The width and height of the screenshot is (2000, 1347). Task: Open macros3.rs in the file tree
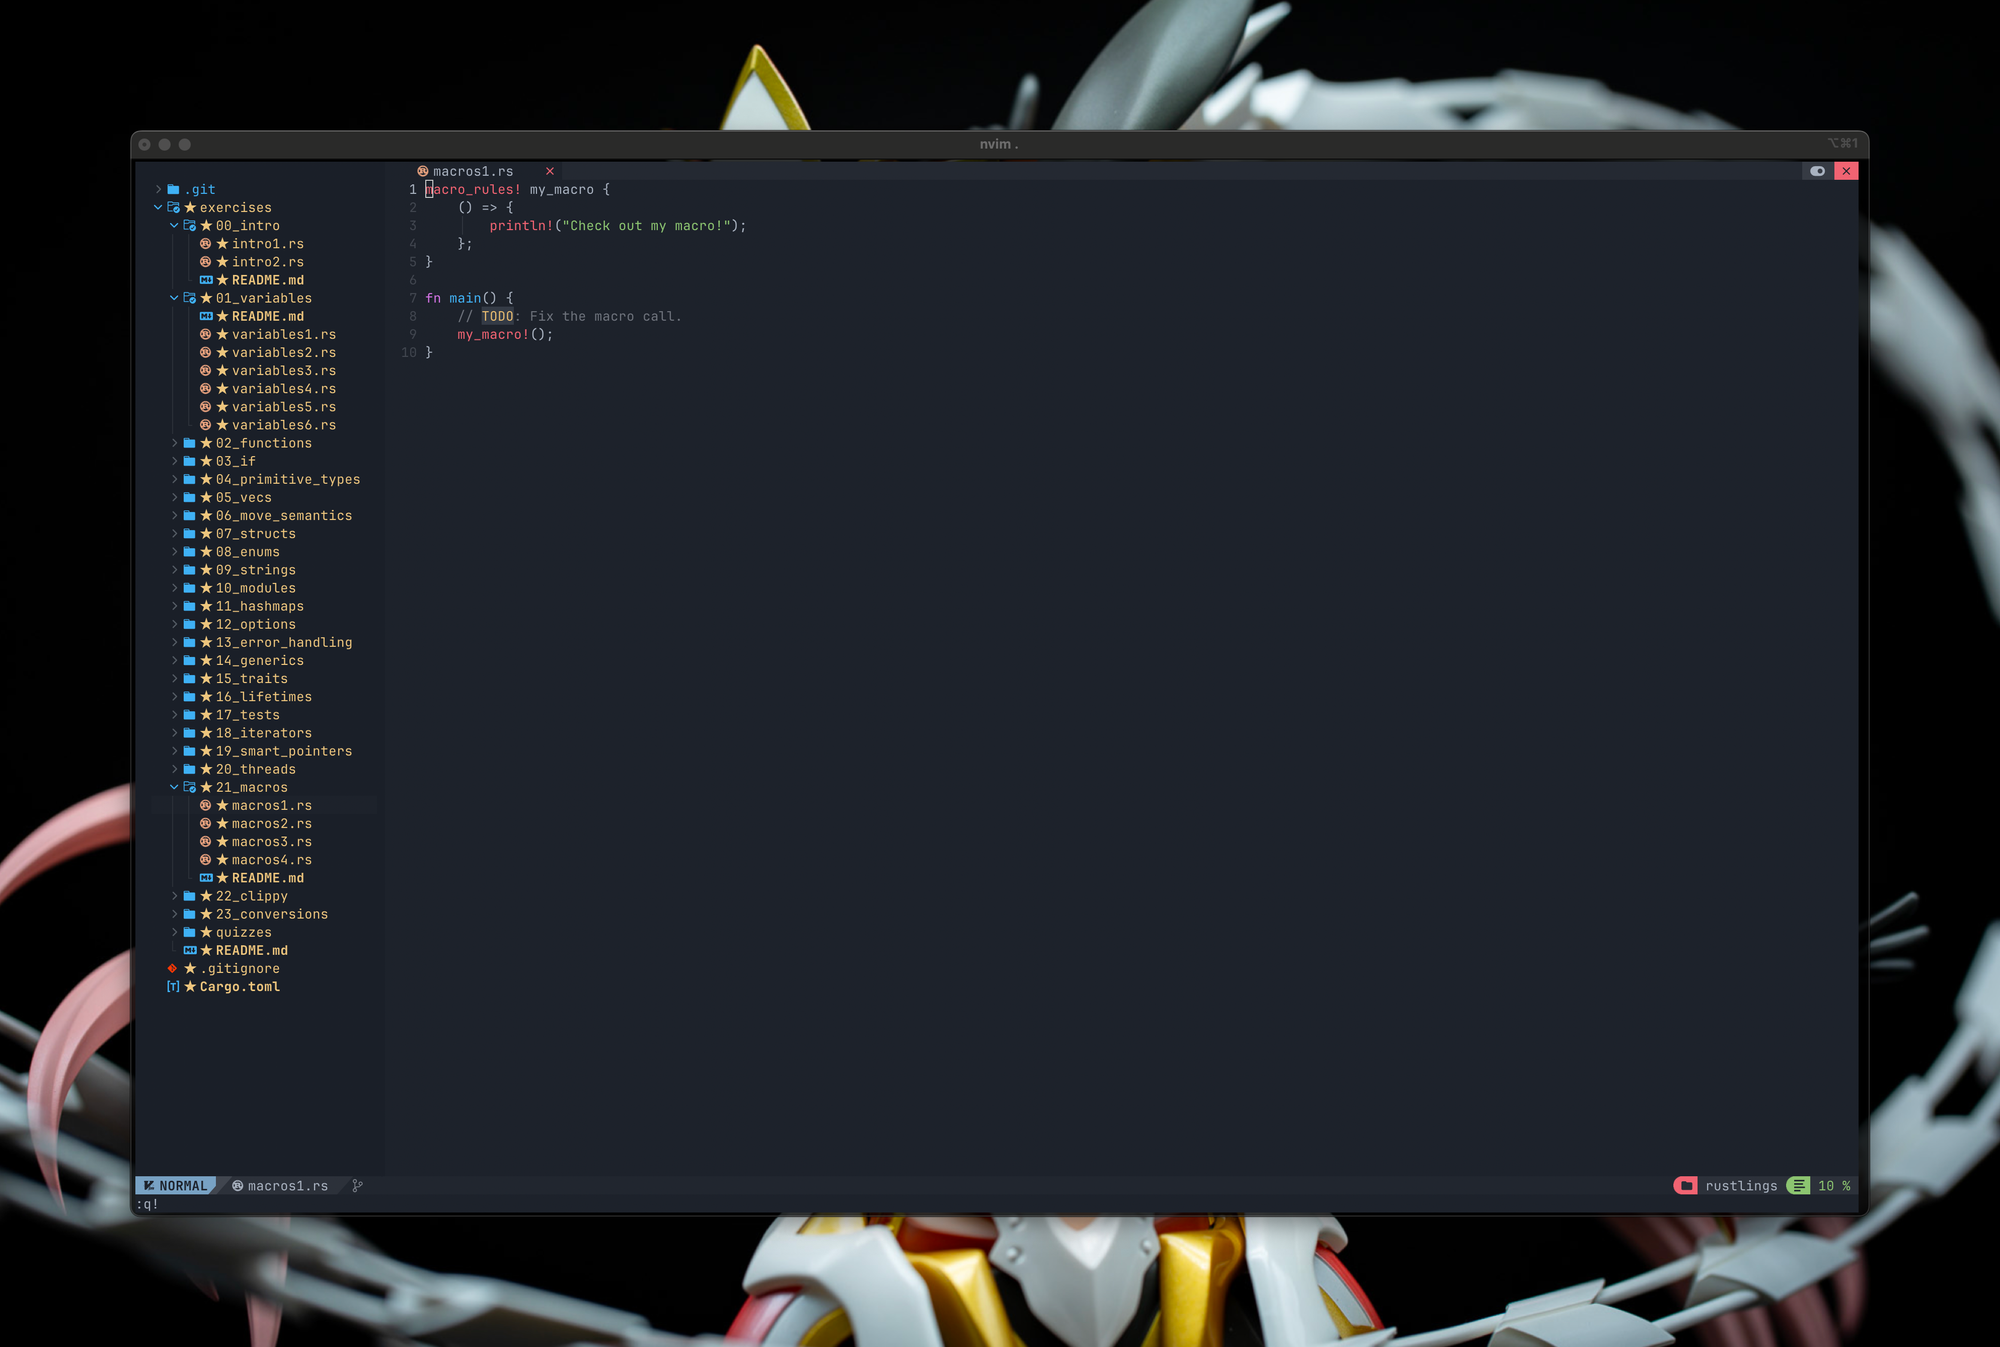tap(272, 842)
